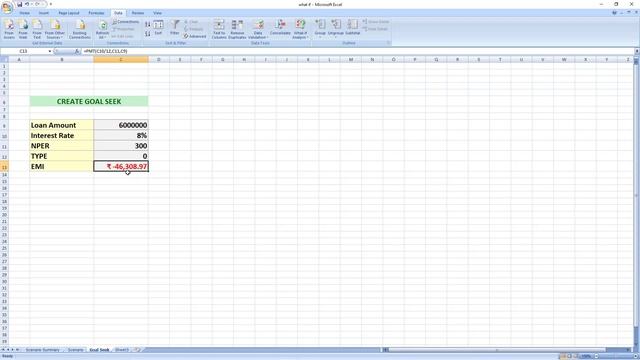Image resolution: width=640 pixels, height=360 pixels.
Task: Click the Connections button
Action: [126, 22]
